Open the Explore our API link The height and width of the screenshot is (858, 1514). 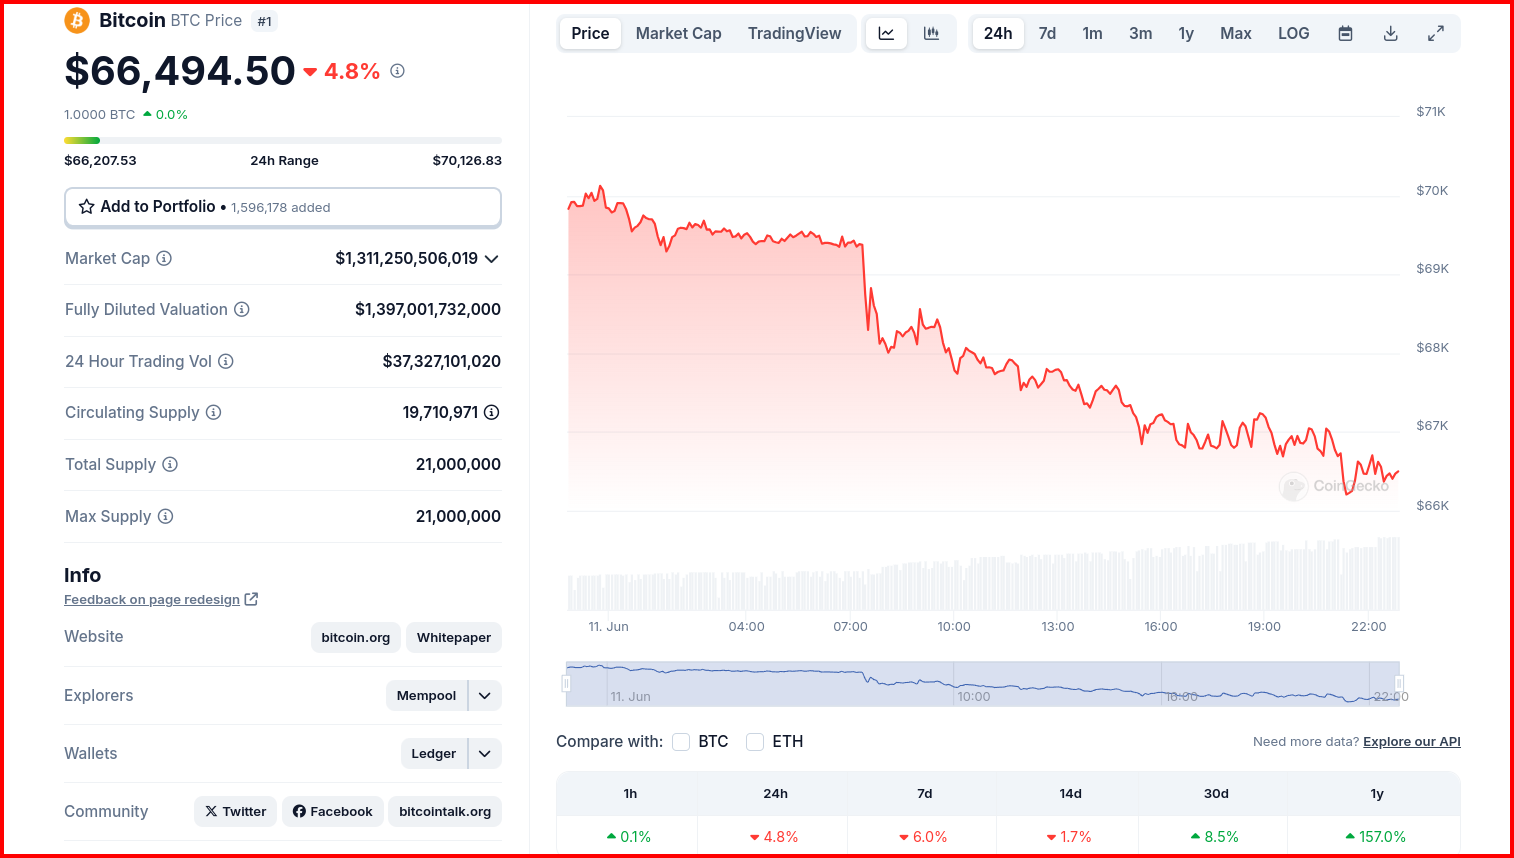click(x=1411, y=741)
